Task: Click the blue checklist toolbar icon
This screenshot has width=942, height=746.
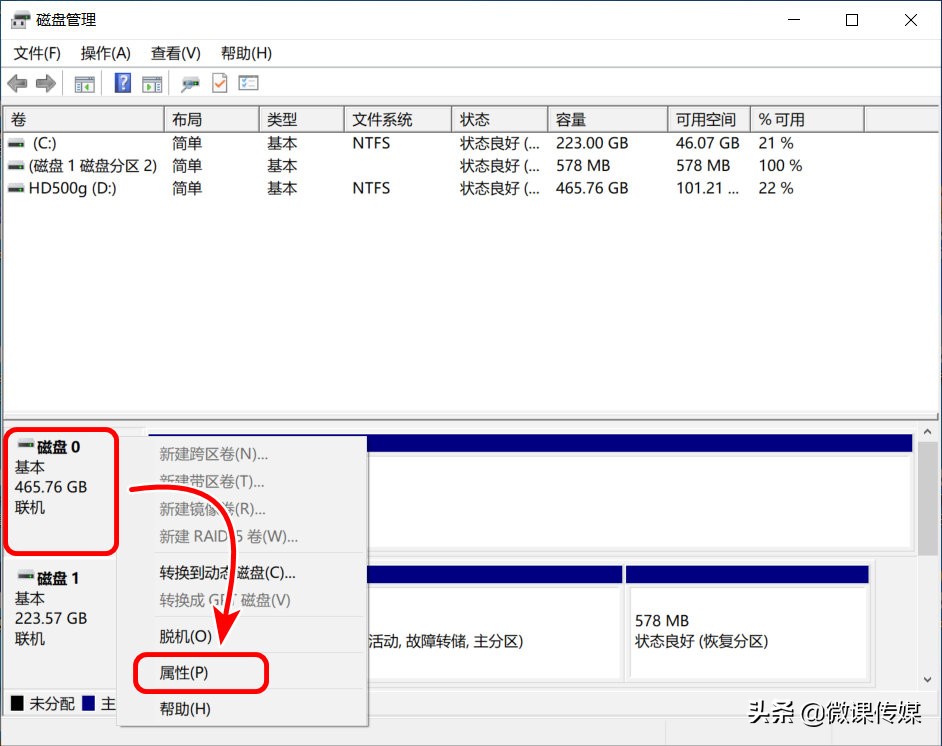Action: point(247,83)
